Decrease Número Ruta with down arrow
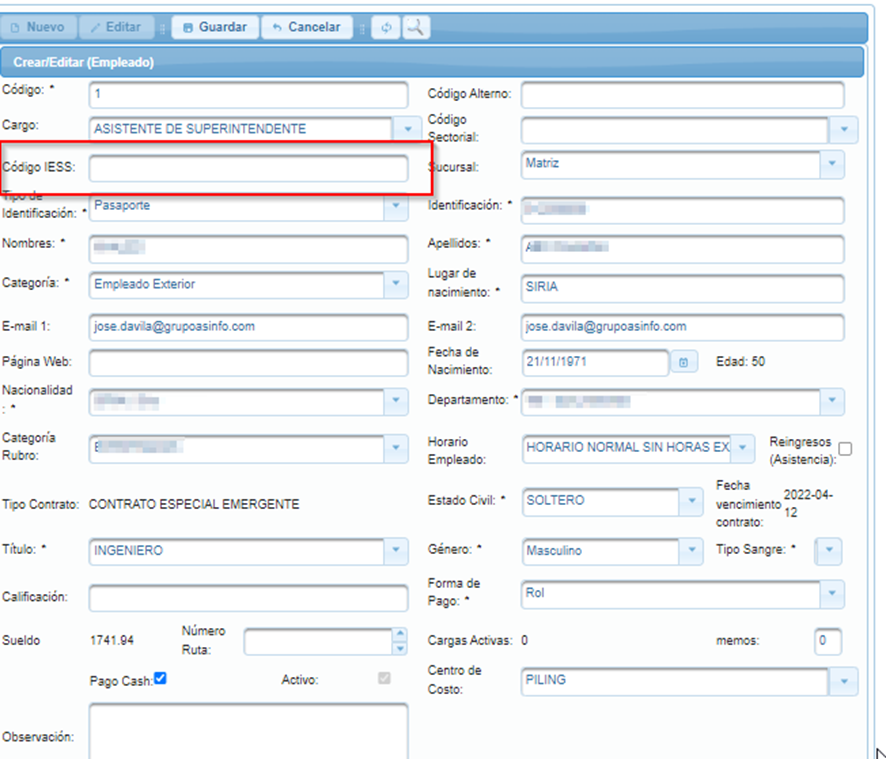Image resolution: width=886 pixels, height=759 pixels. pos(400,649)
